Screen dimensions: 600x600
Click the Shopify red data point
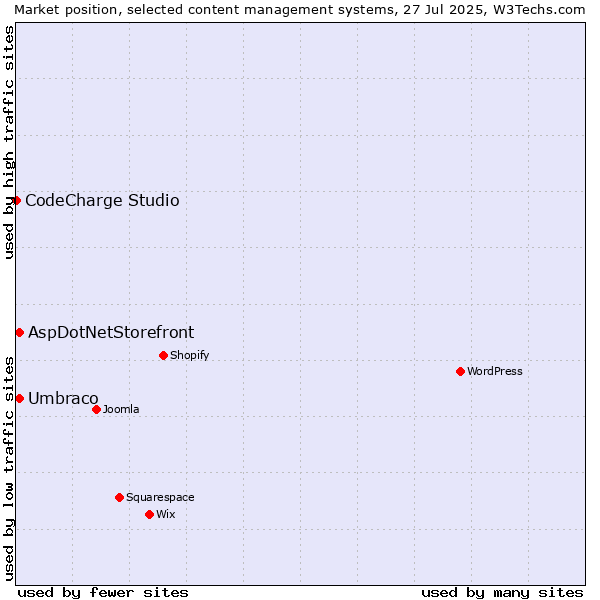tap(163, 355)
